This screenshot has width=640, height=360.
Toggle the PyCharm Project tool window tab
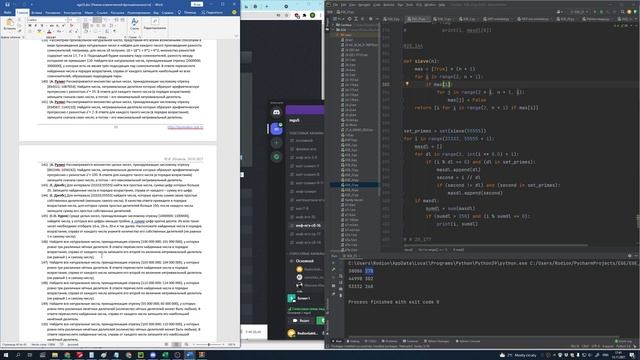point(327,24)
